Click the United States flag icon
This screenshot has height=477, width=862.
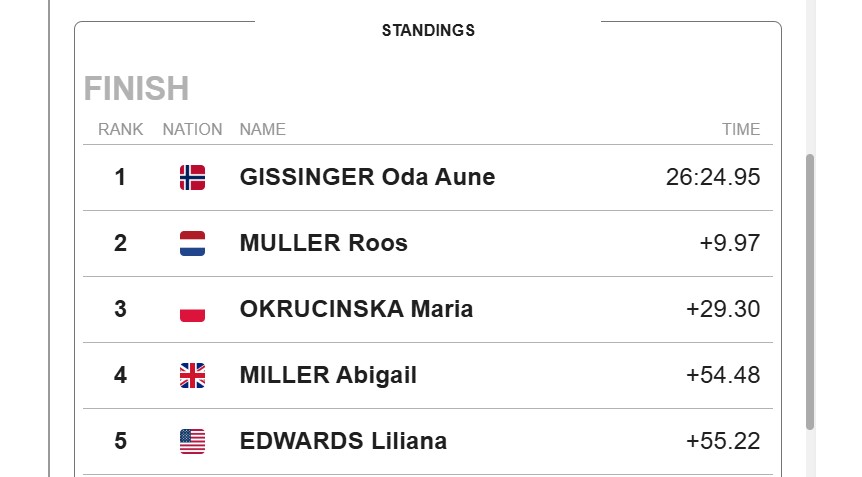pyautogui.click(x=192, y=441)
